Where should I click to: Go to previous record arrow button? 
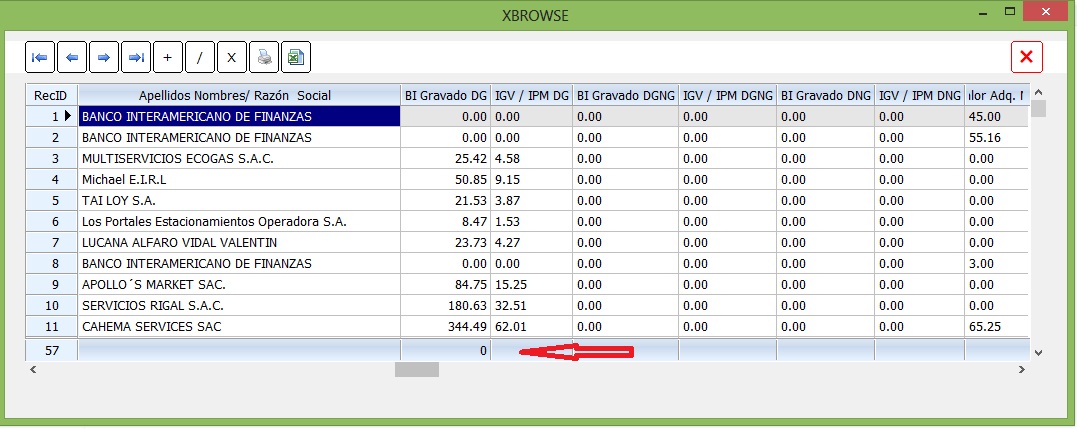point(72,57)
